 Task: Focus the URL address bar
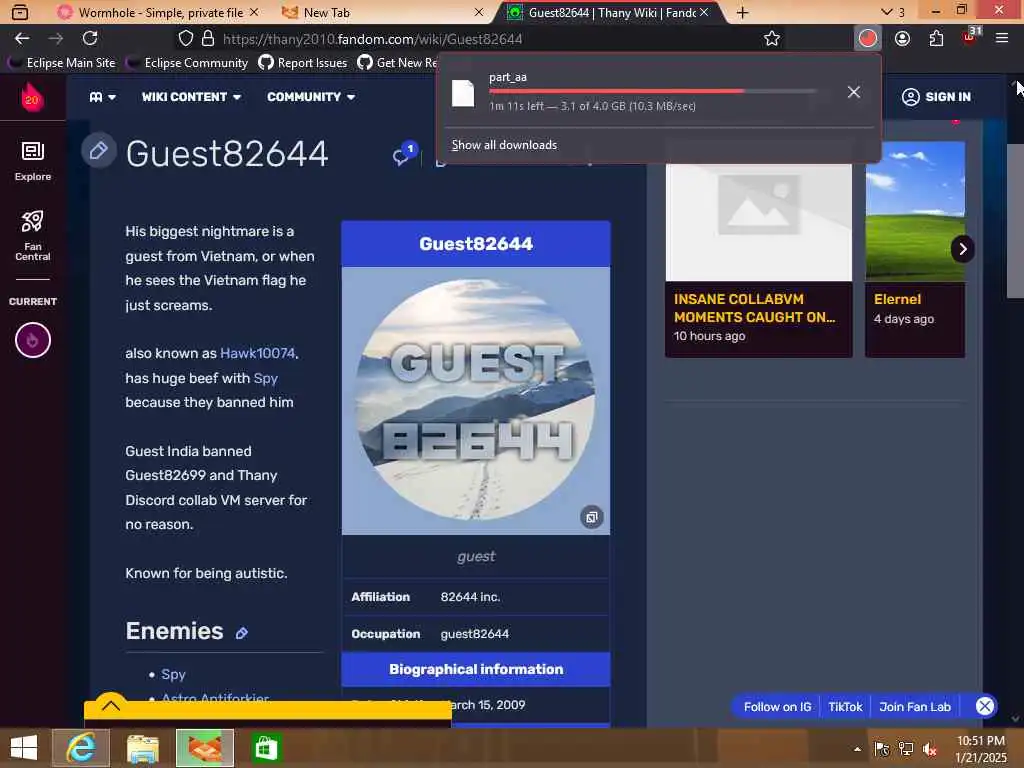(481, 39)
